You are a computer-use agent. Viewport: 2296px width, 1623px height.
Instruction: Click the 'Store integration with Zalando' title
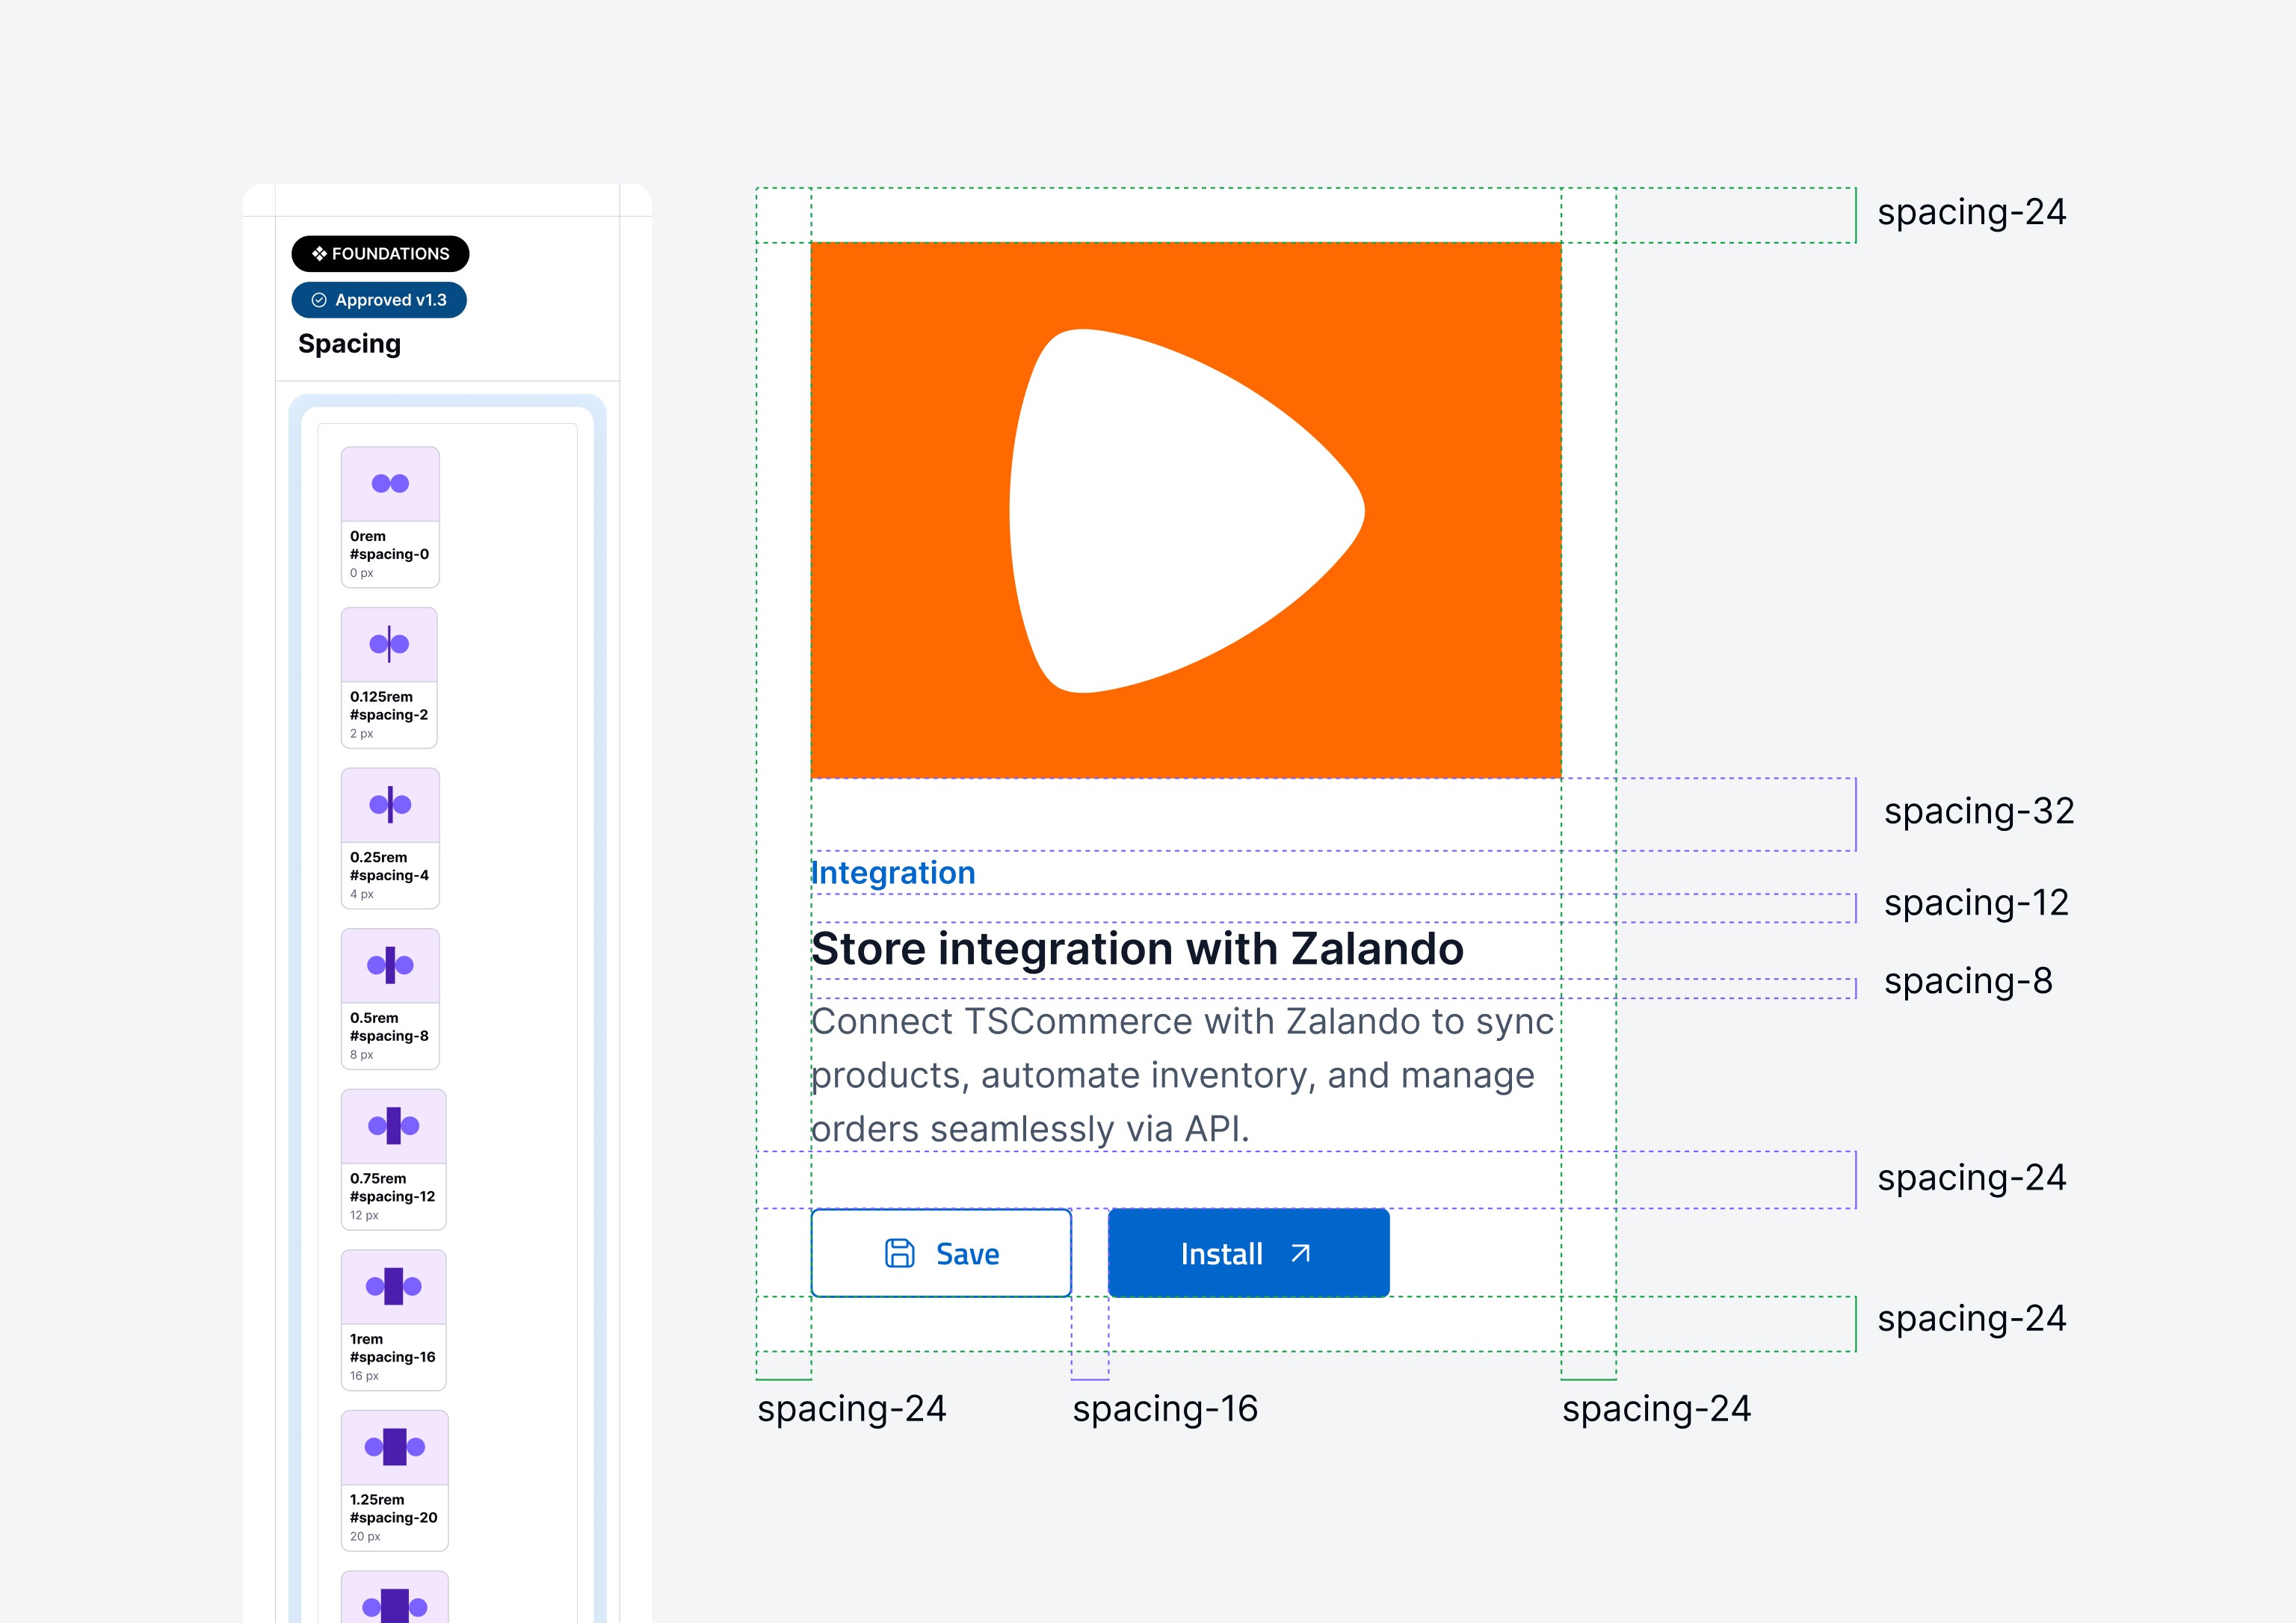point(1138,949)
